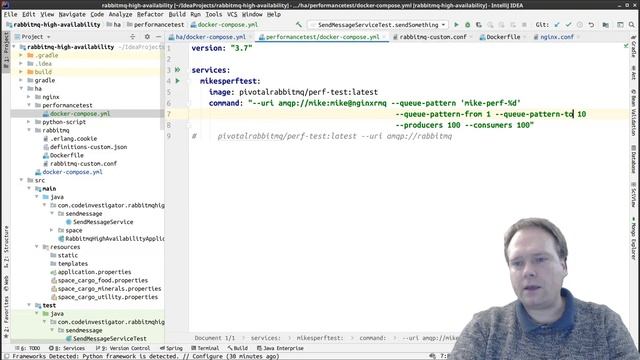Open the Services tool window

pos(67,348)
